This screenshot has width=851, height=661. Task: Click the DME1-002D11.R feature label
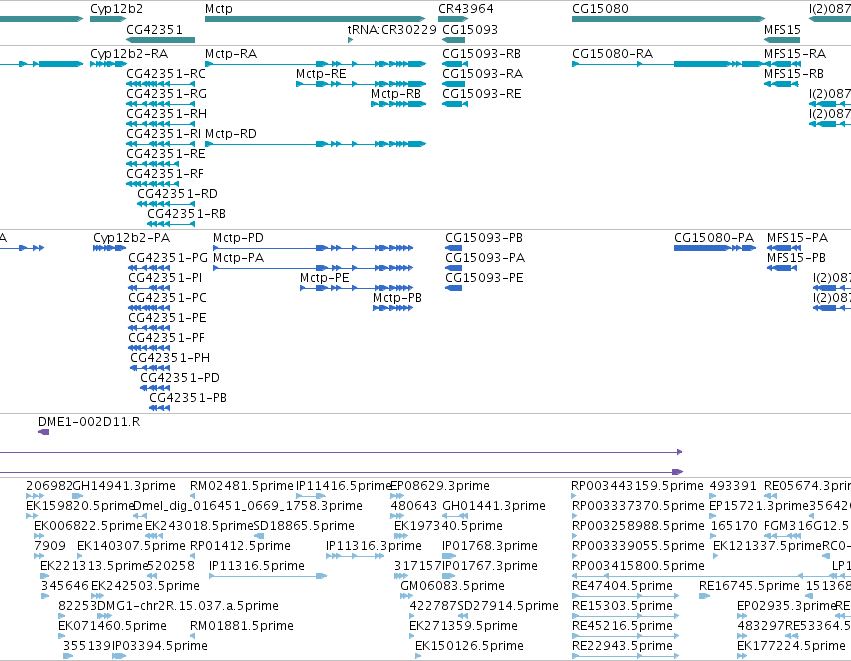pos(89,422)
